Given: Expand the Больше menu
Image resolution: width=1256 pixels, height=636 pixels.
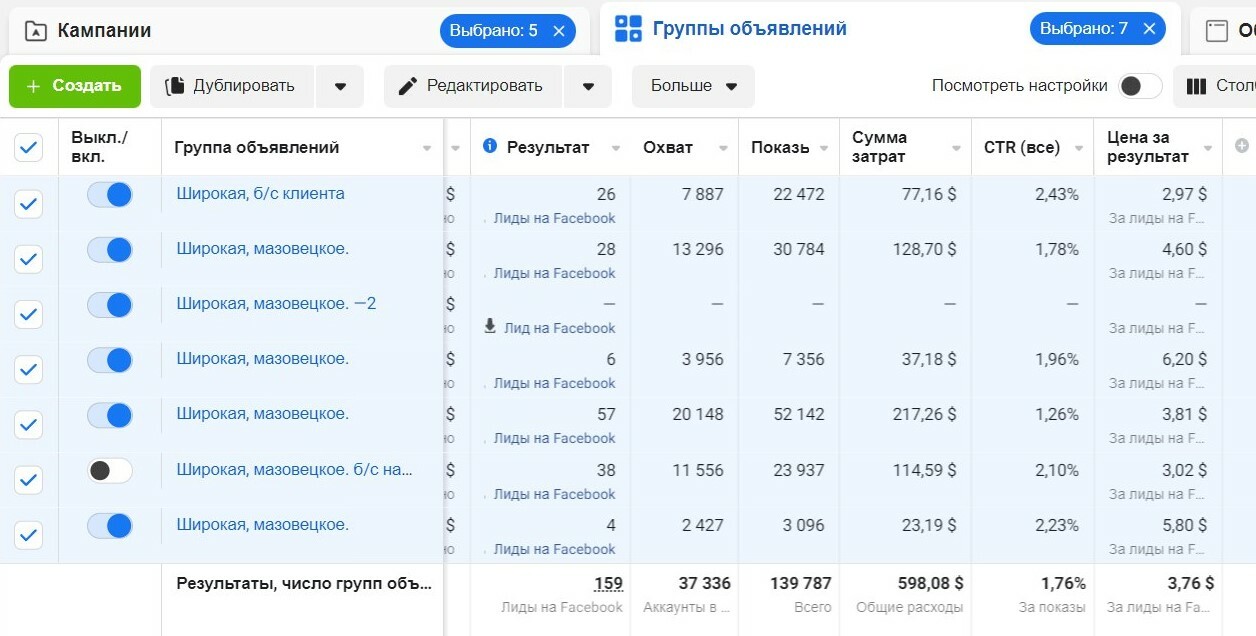Looking at the screenshot, I should pos(693,87).
